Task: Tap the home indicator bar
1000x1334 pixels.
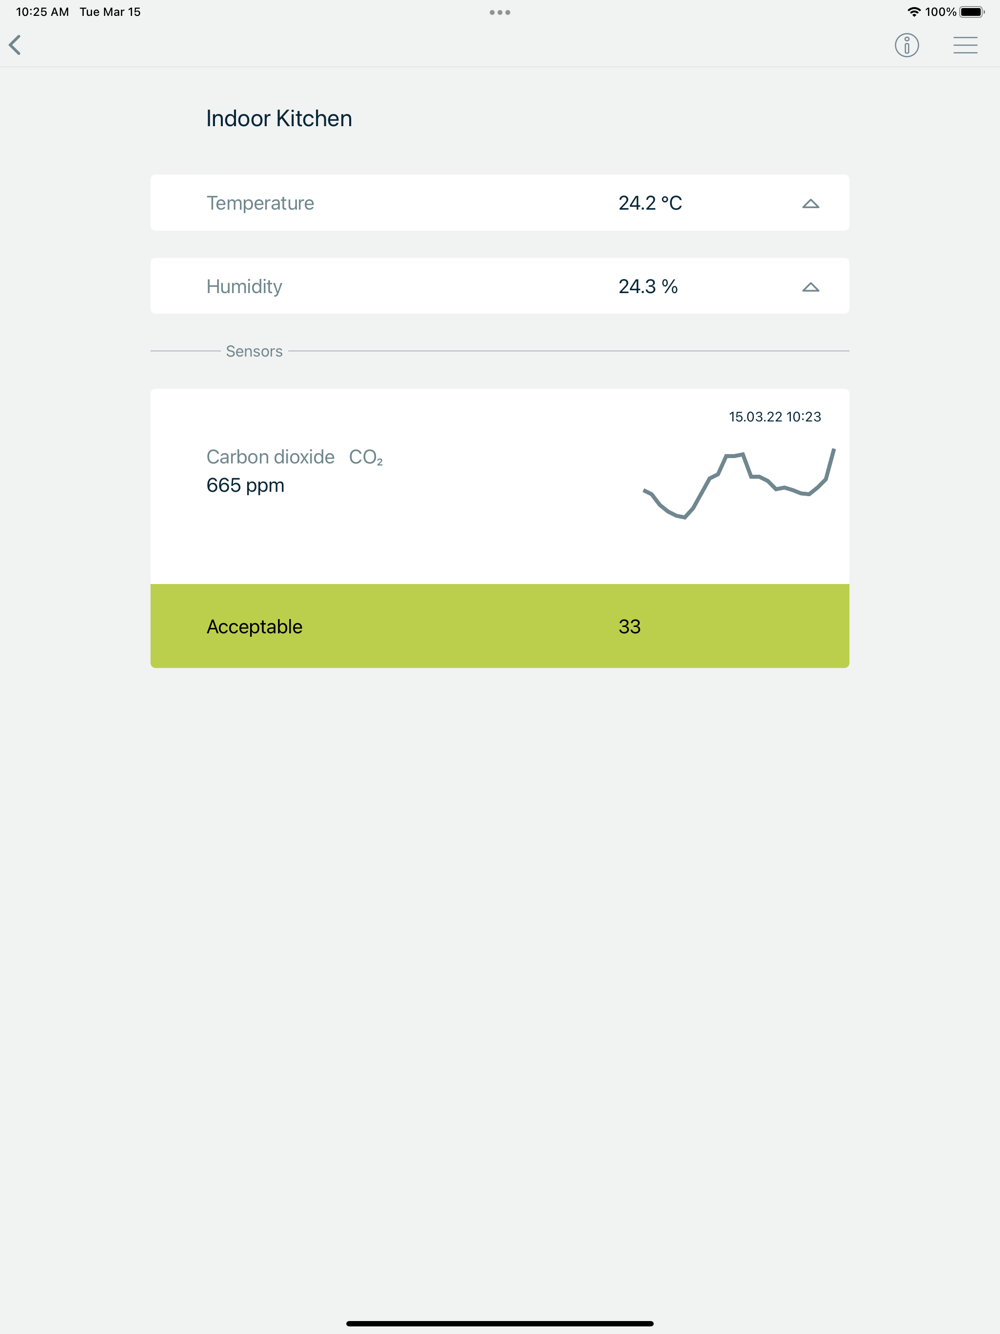Action: click(x=500, y=1323)
